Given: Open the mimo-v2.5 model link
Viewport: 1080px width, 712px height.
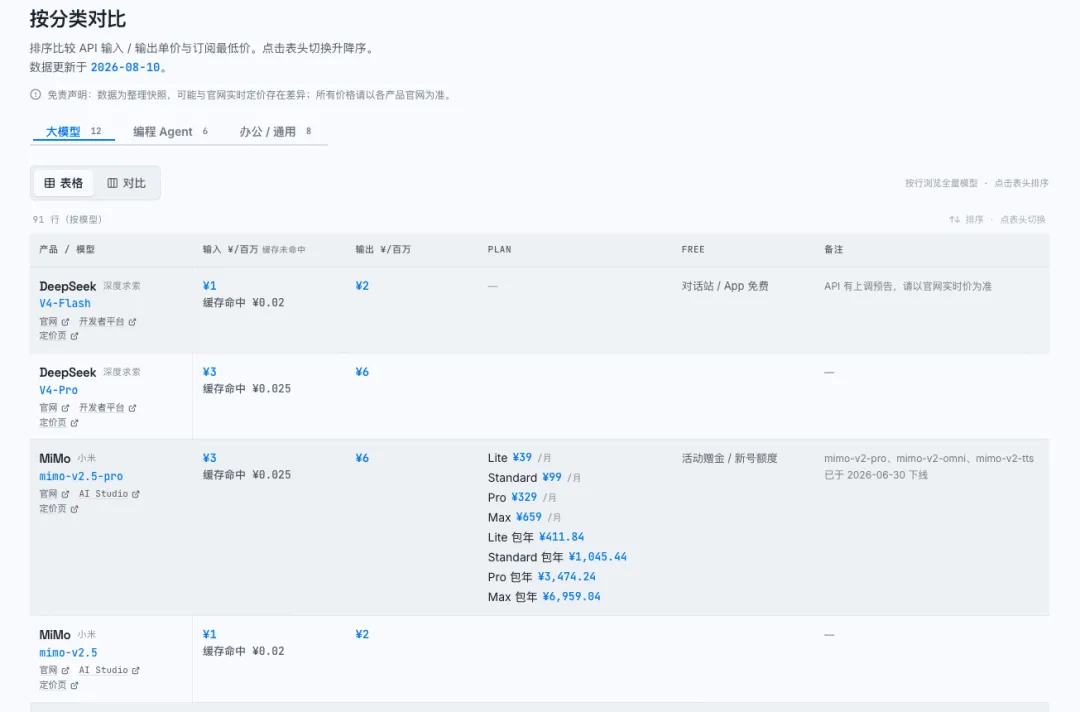Looking at the screenshot, I should tap(68, 652).
